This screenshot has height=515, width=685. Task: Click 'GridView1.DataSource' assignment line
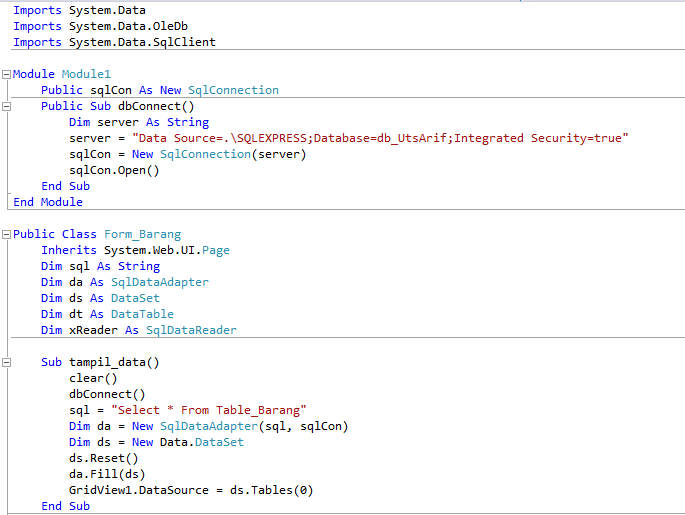pos(191,491)
